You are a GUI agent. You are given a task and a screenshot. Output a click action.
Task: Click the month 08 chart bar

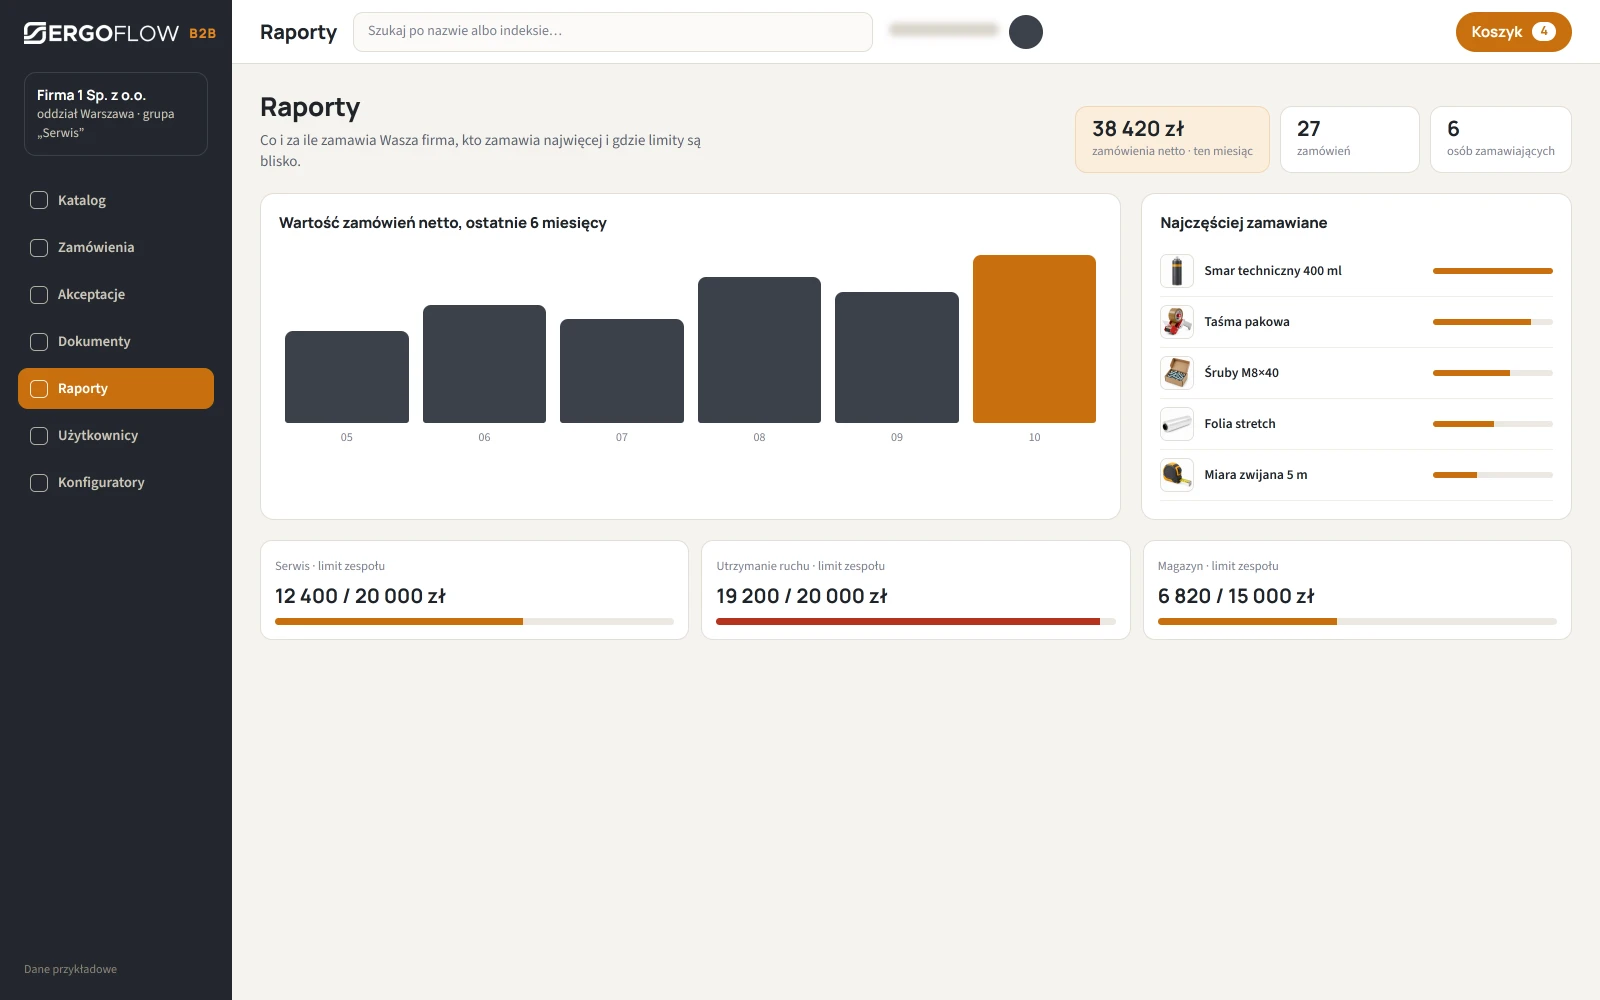(x=759, y=350)
